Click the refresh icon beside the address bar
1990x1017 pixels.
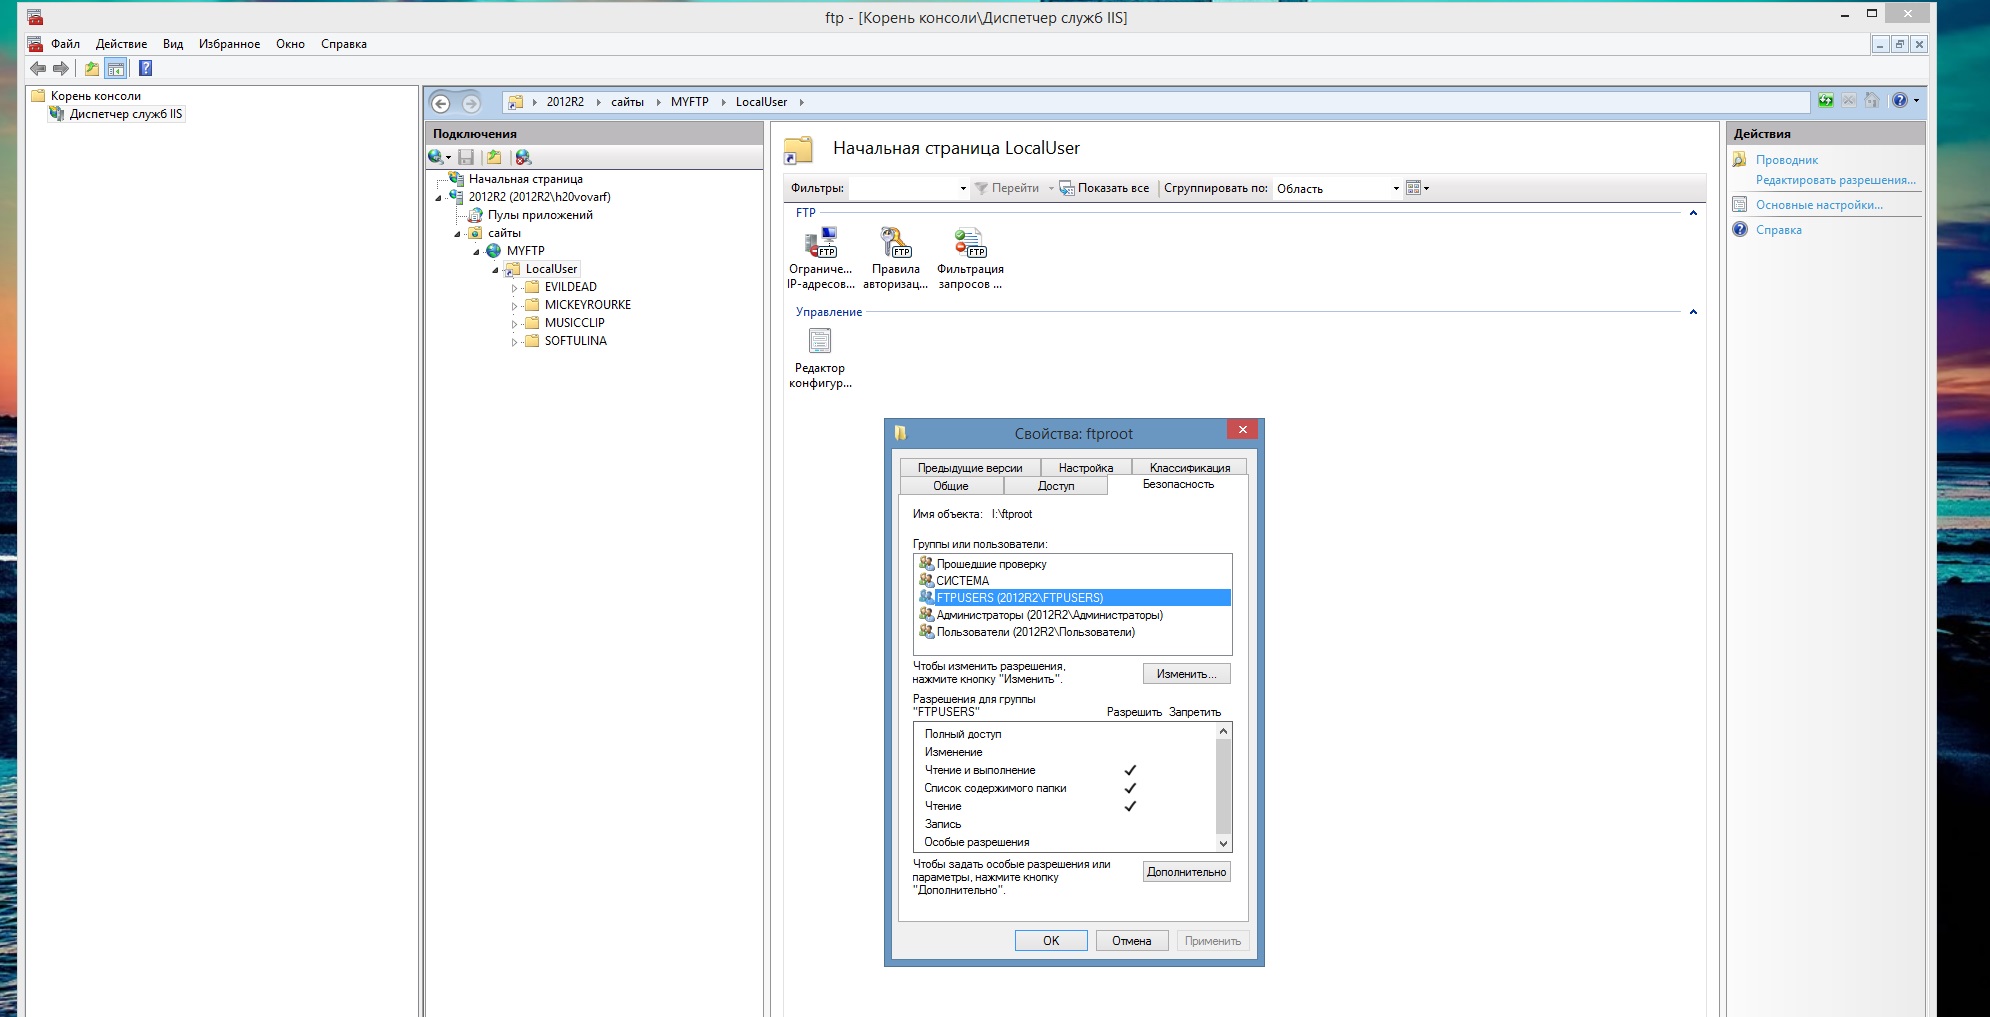click(1826, 101)
